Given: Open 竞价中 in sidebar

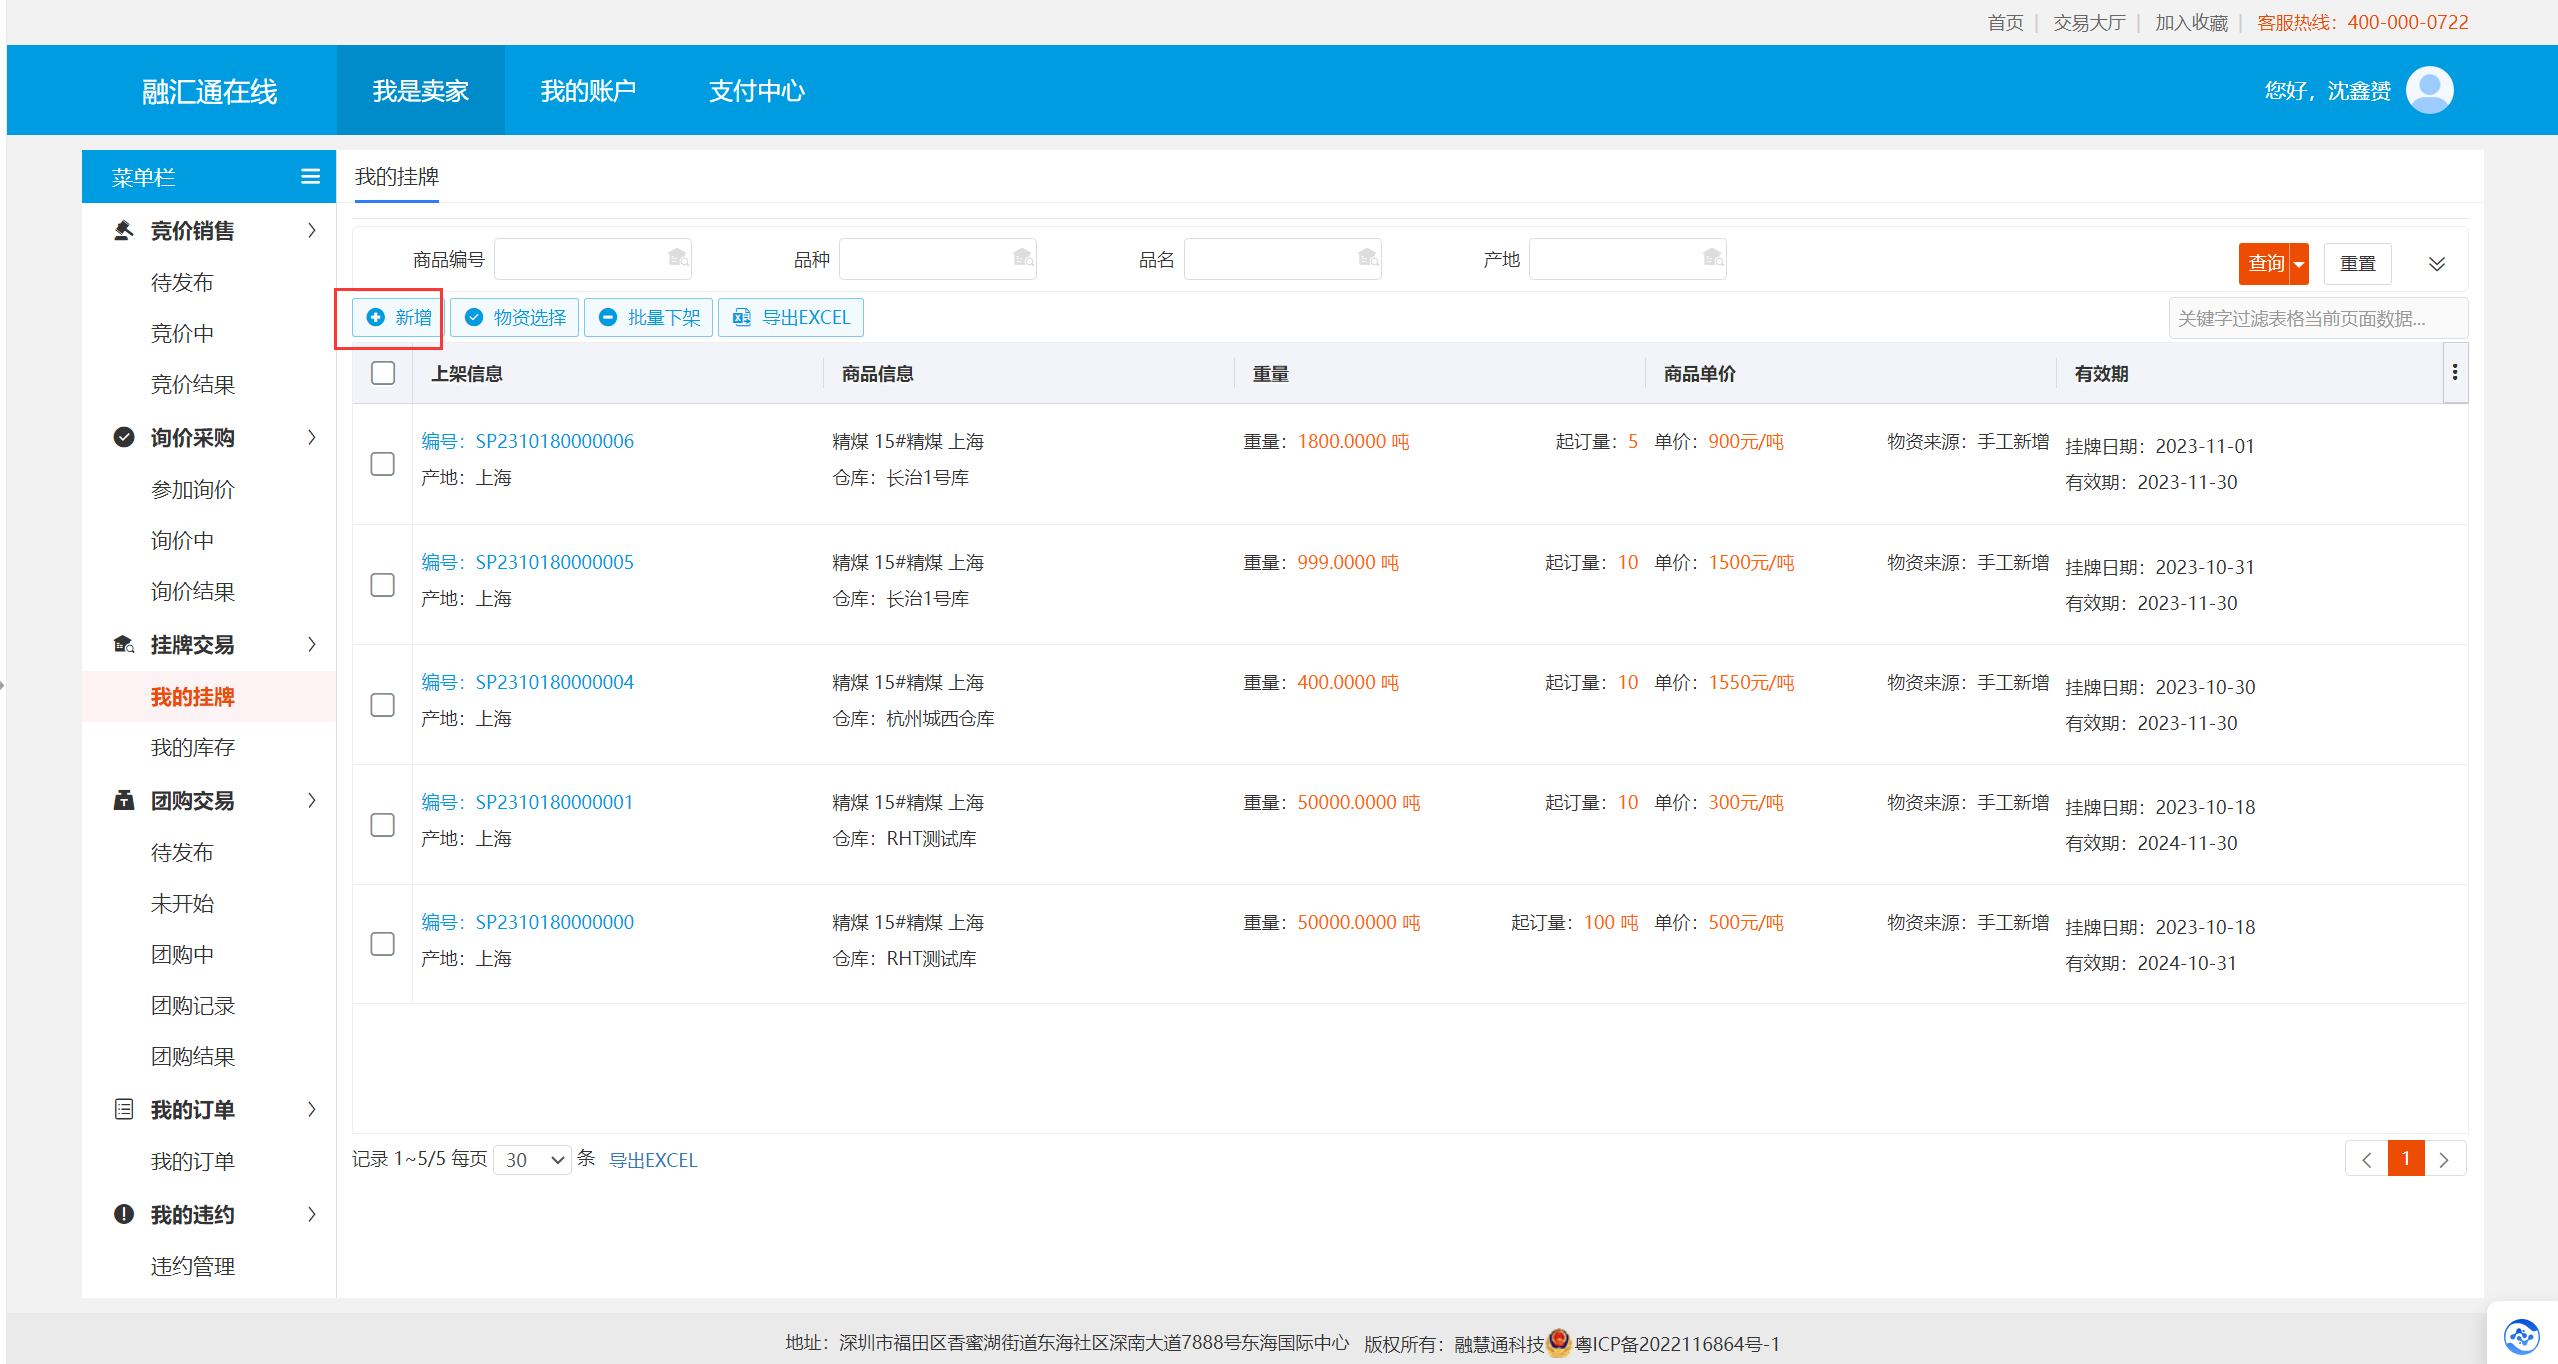Looking at the screenshot, I should pyautogui.click(x=182, y=334).
